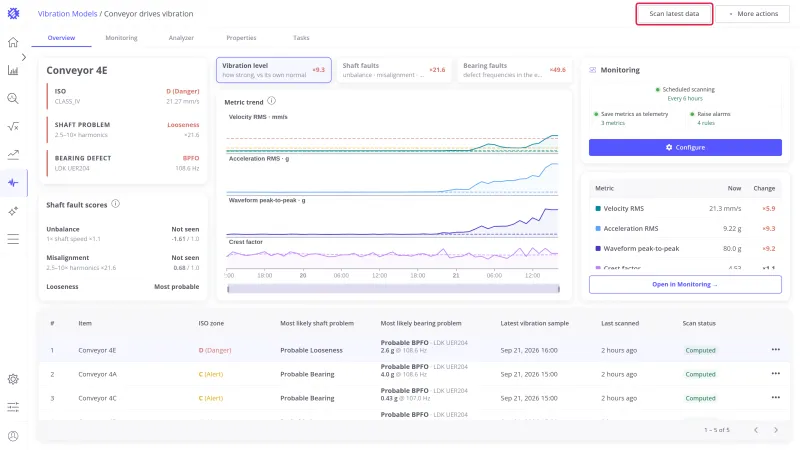Open row actions for Conveyor 4C
This screenshot has height=450, width=800.
point(776,397)
